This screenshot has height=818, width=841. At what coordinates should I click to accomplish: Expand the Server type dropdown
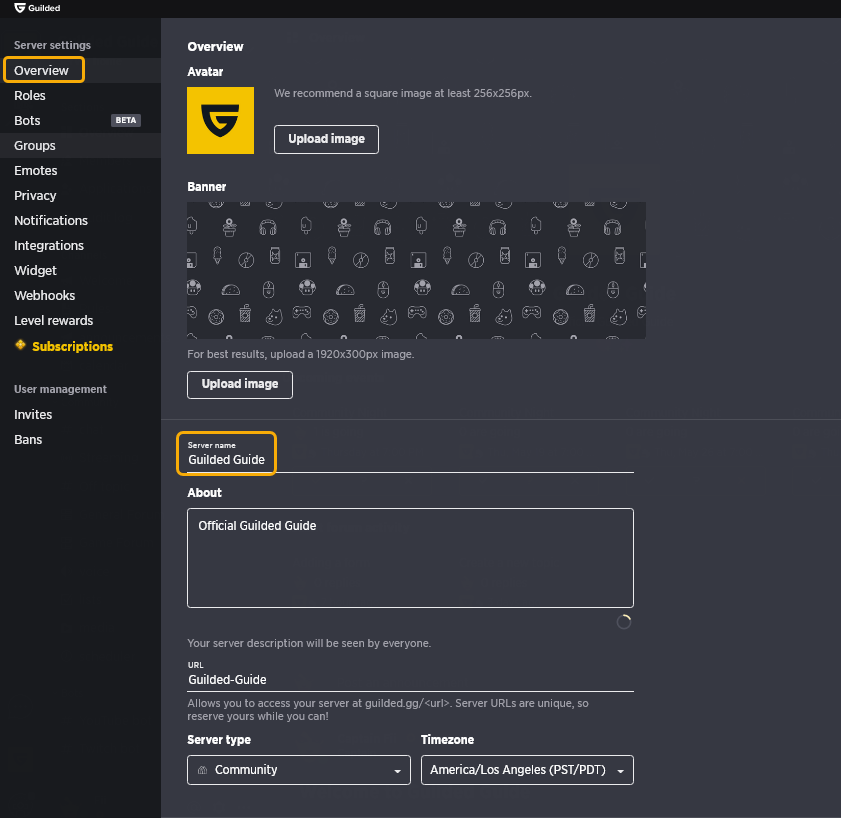coord(299,770)
